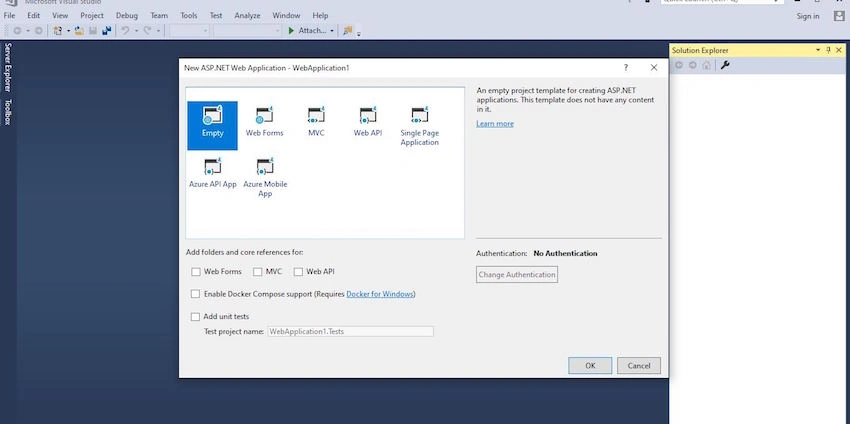Close the New ASP.NET Web Application dialog
850x424 pixels.
[x=654, y=68]
